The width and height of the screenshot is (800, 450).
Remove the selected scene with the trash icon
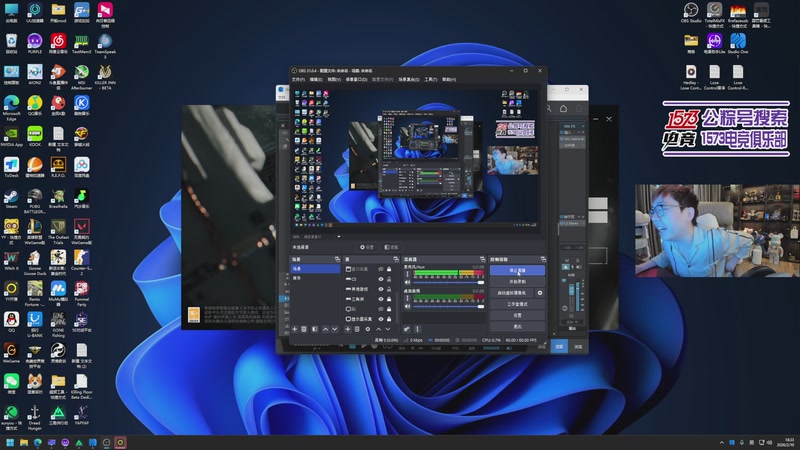click(x=304, y=329)
